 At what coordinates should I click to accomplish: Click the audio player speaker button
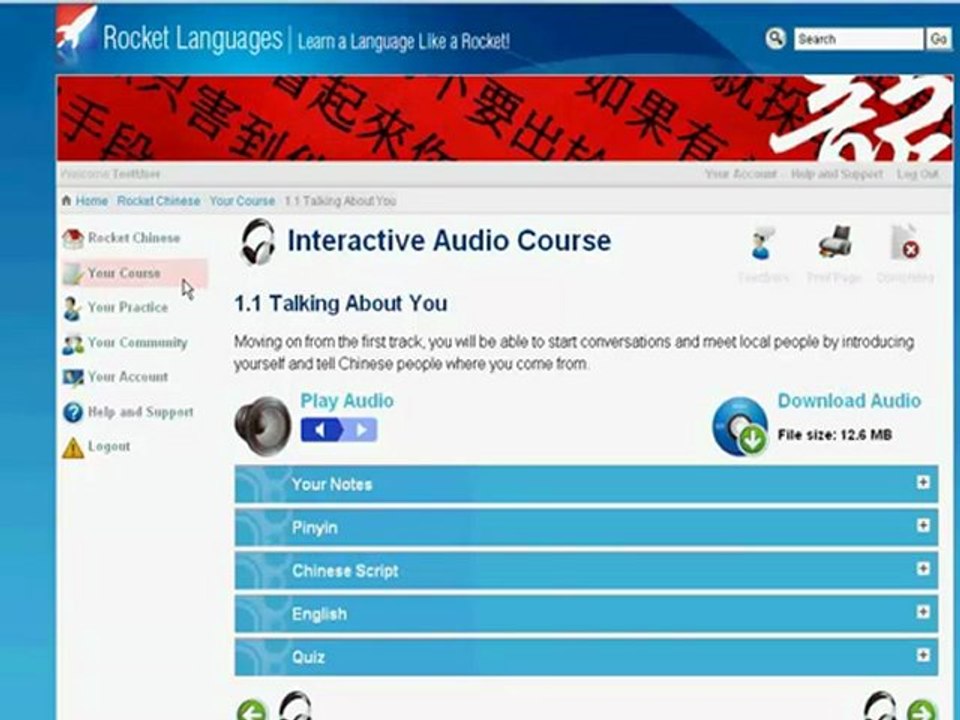coord(321,430)
